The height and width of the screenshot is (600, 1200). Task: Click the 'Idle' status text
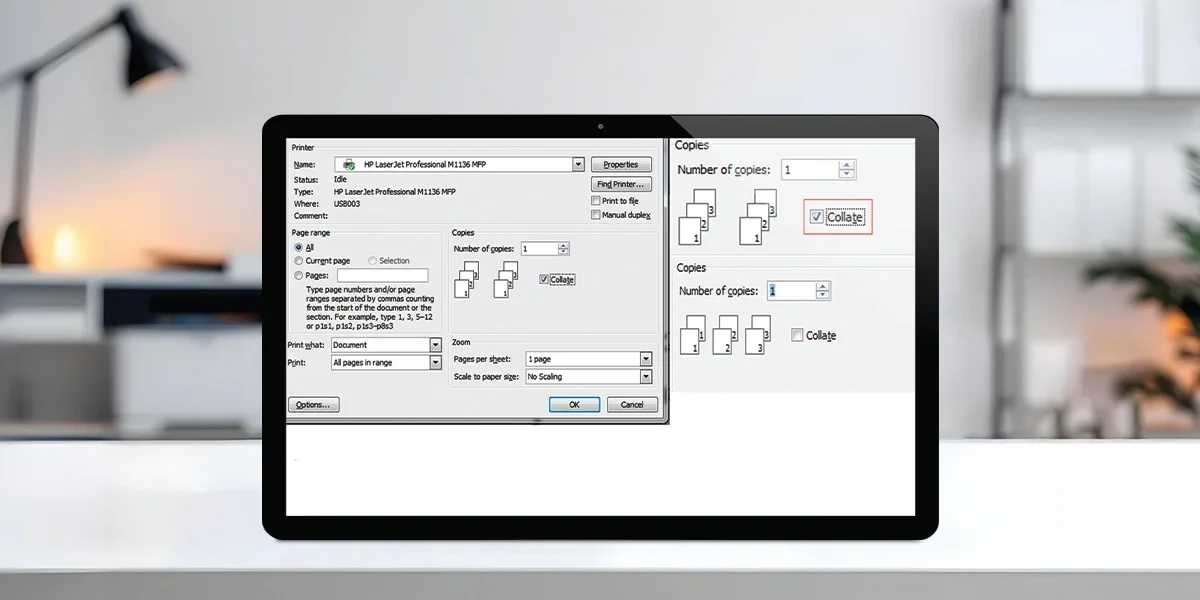pyautogui.click(x=340, y=180)
